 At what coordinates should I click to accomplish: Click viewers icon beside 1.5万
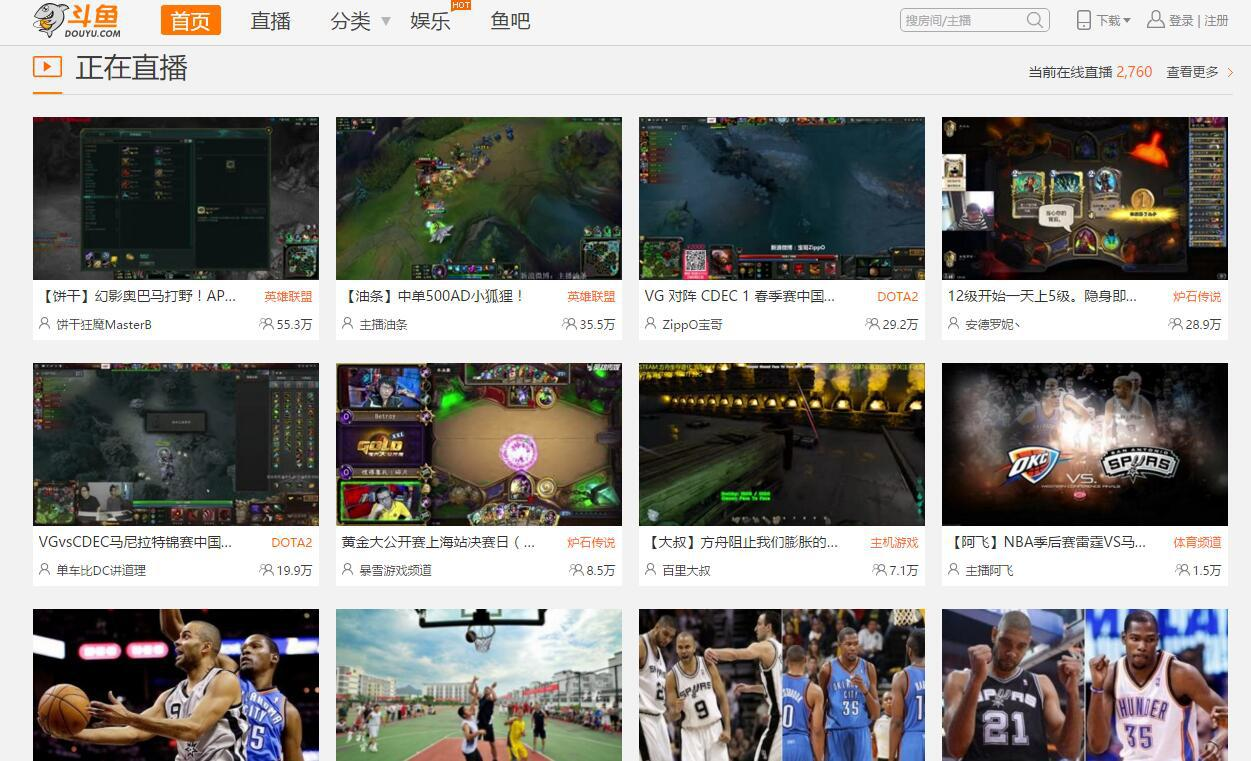(x=1183, y=570)
